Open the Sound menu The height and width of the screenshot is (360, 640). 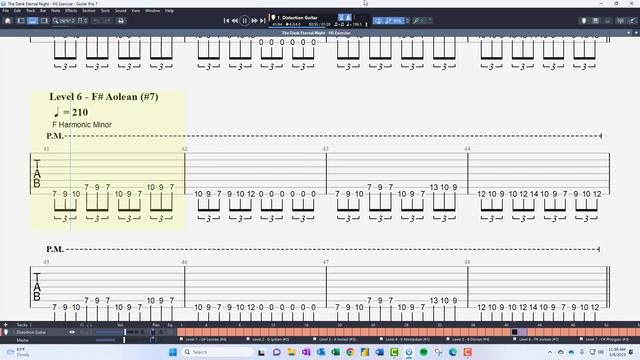click(x=120, y=11)
